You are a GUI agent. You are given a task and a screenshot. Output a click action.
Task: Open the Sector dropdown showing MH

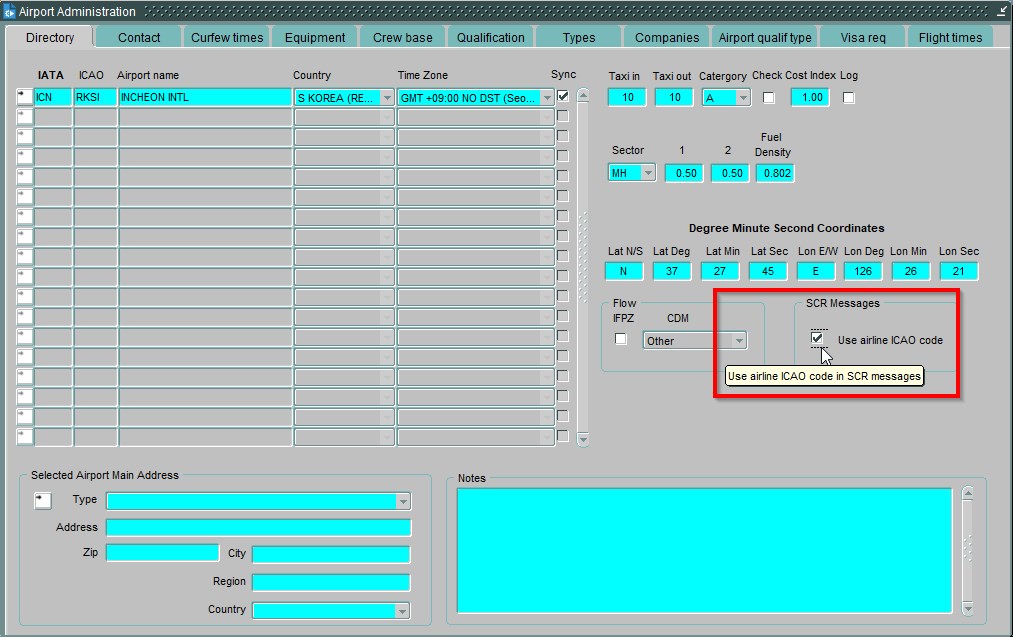[x=648, y=173]
